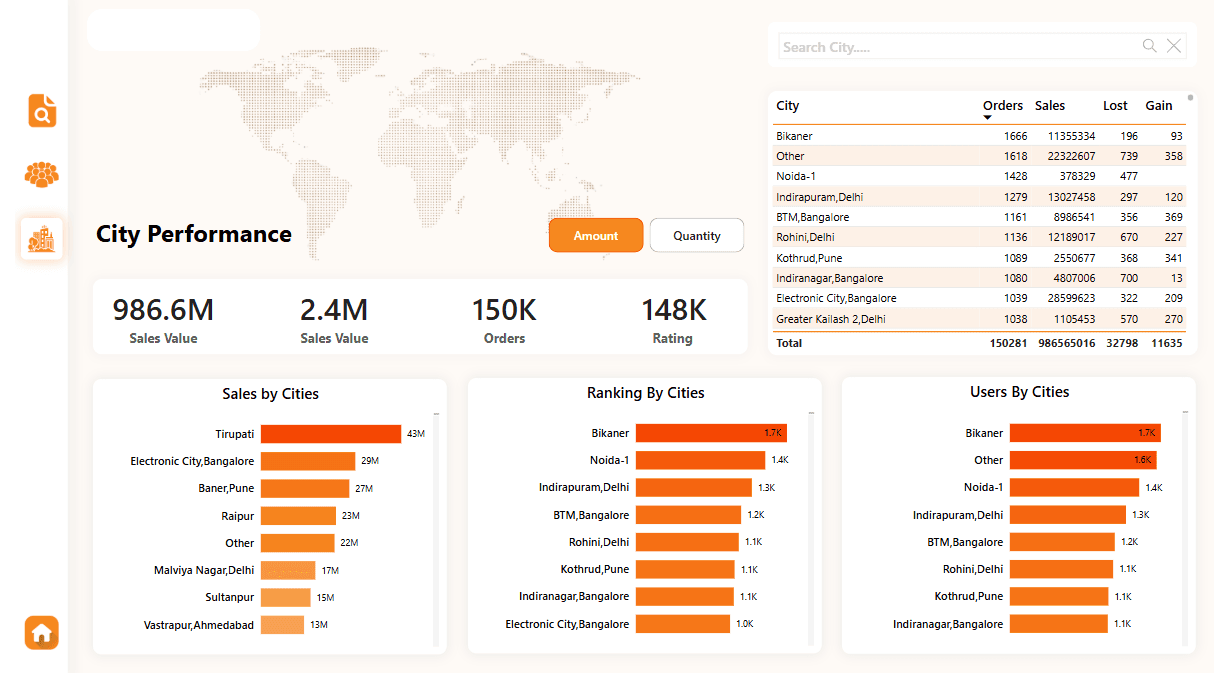Viewport: 1214px width, 673px height.
Task: Go to the Home page icon
Action: tap(42, 633)
